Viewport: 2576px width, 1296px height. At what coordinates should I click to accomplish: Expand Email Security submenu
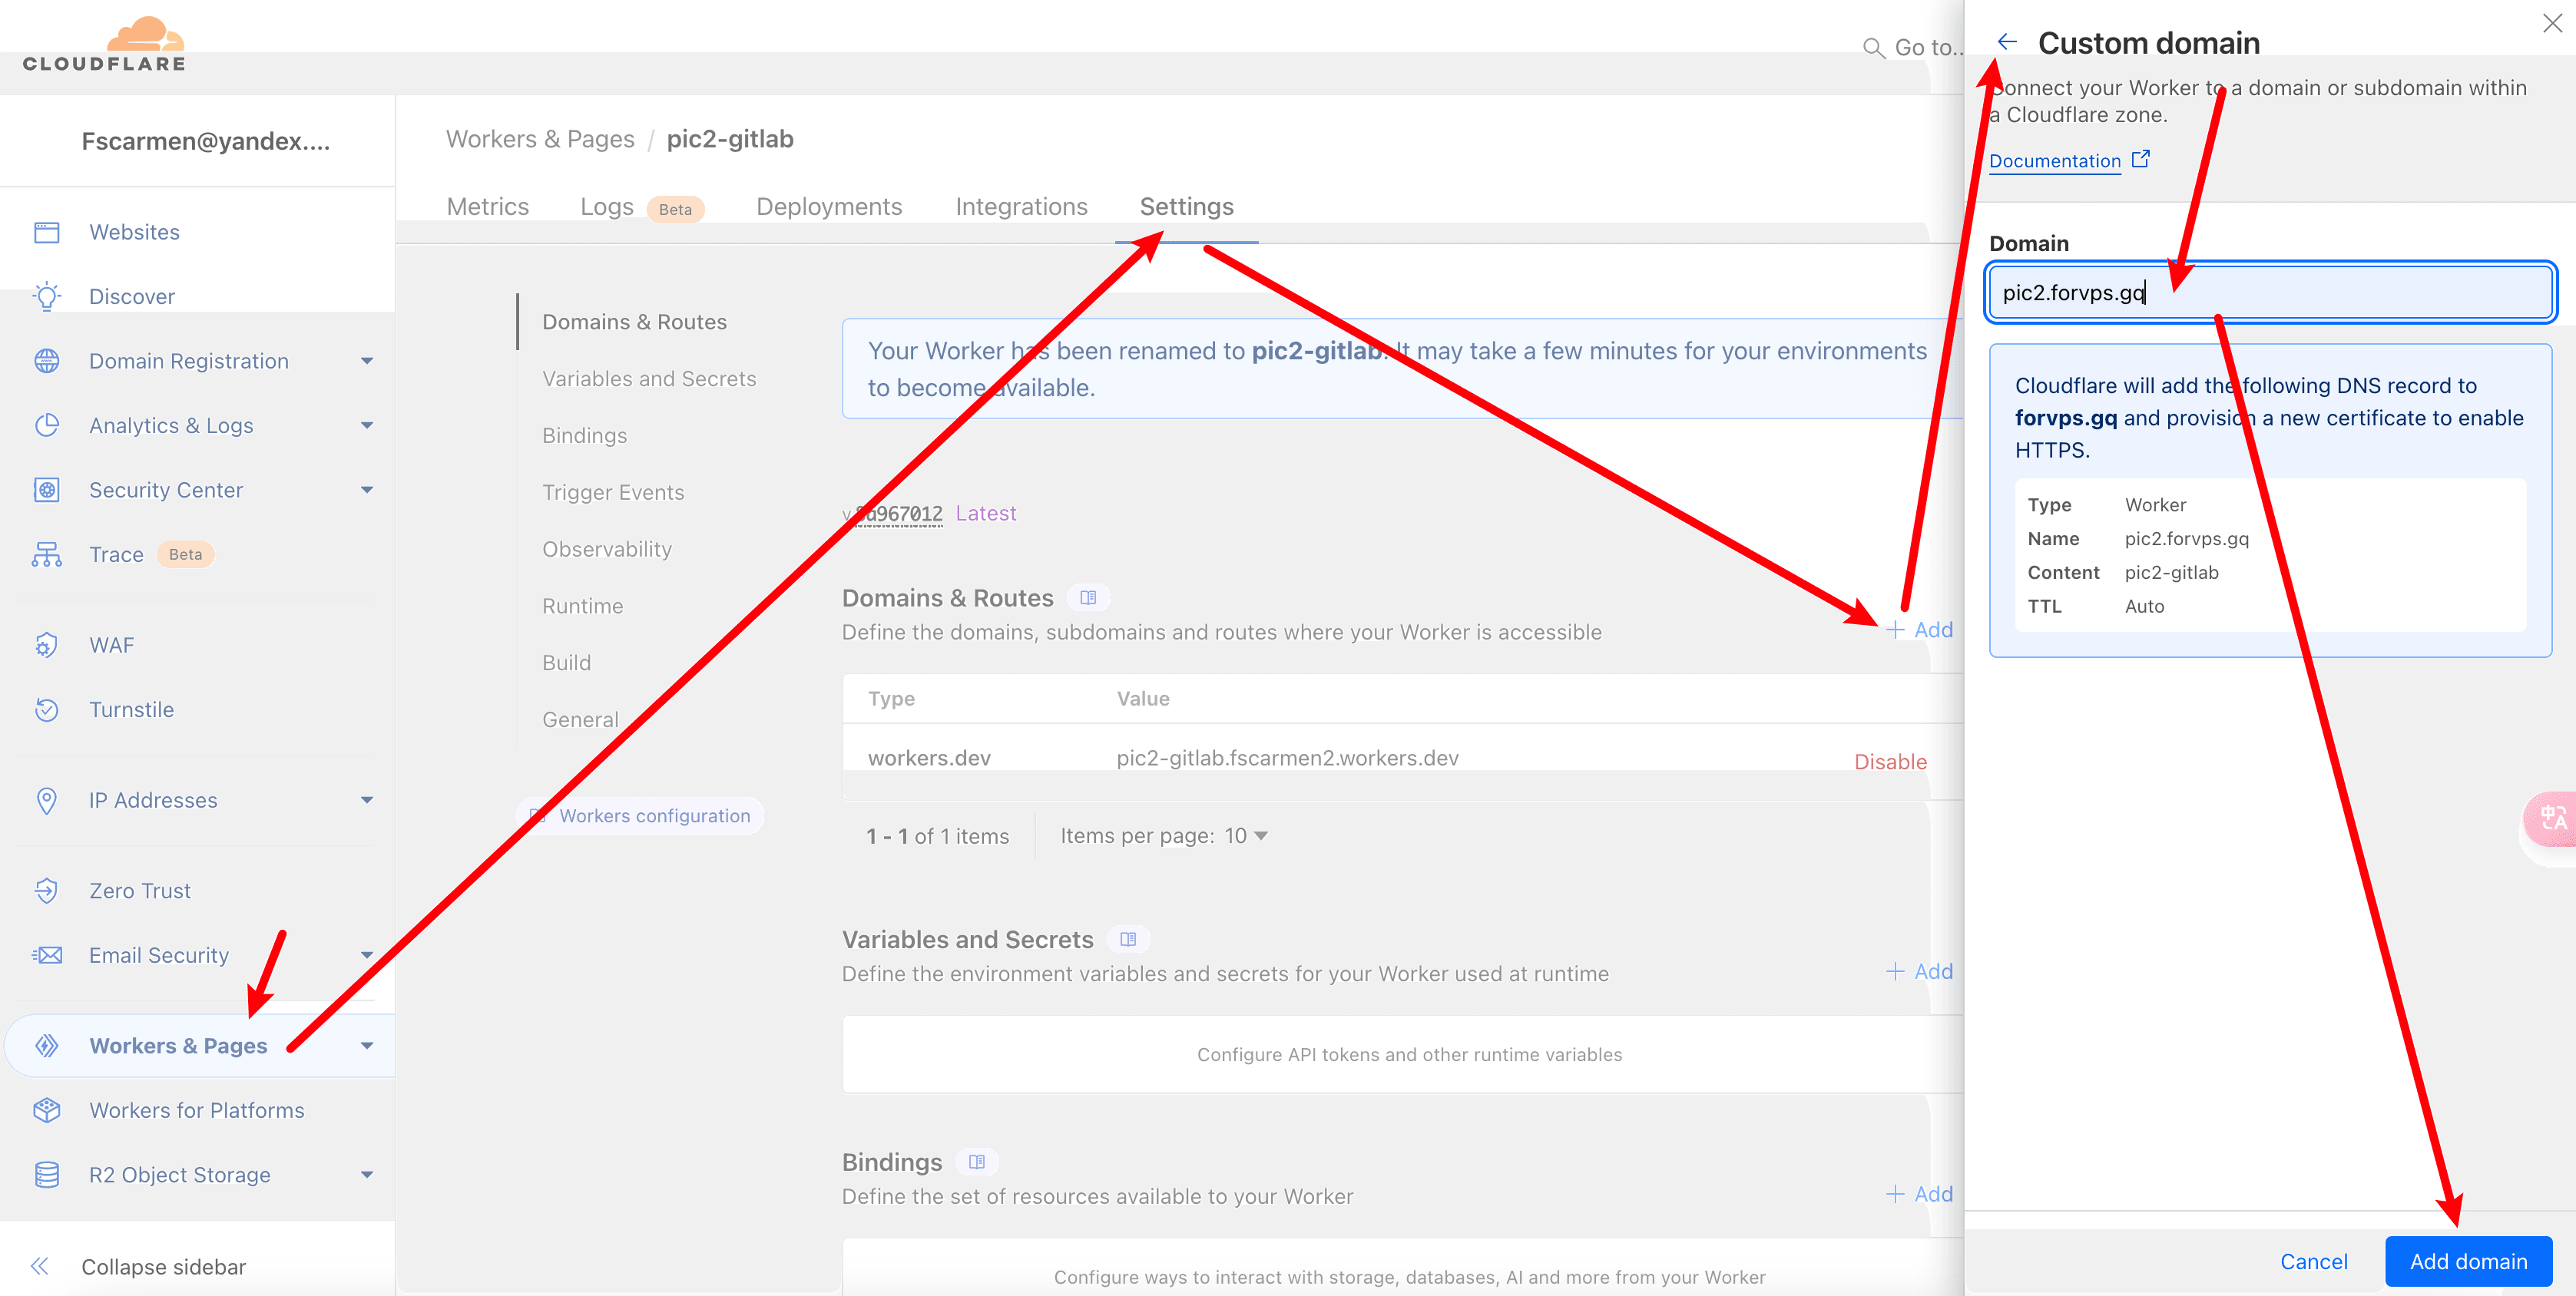pyautogui.click(x=367, y=955)
